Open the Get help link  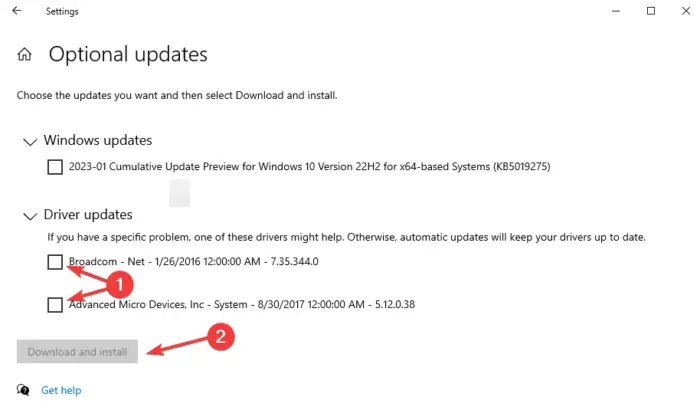pos(61,390)
